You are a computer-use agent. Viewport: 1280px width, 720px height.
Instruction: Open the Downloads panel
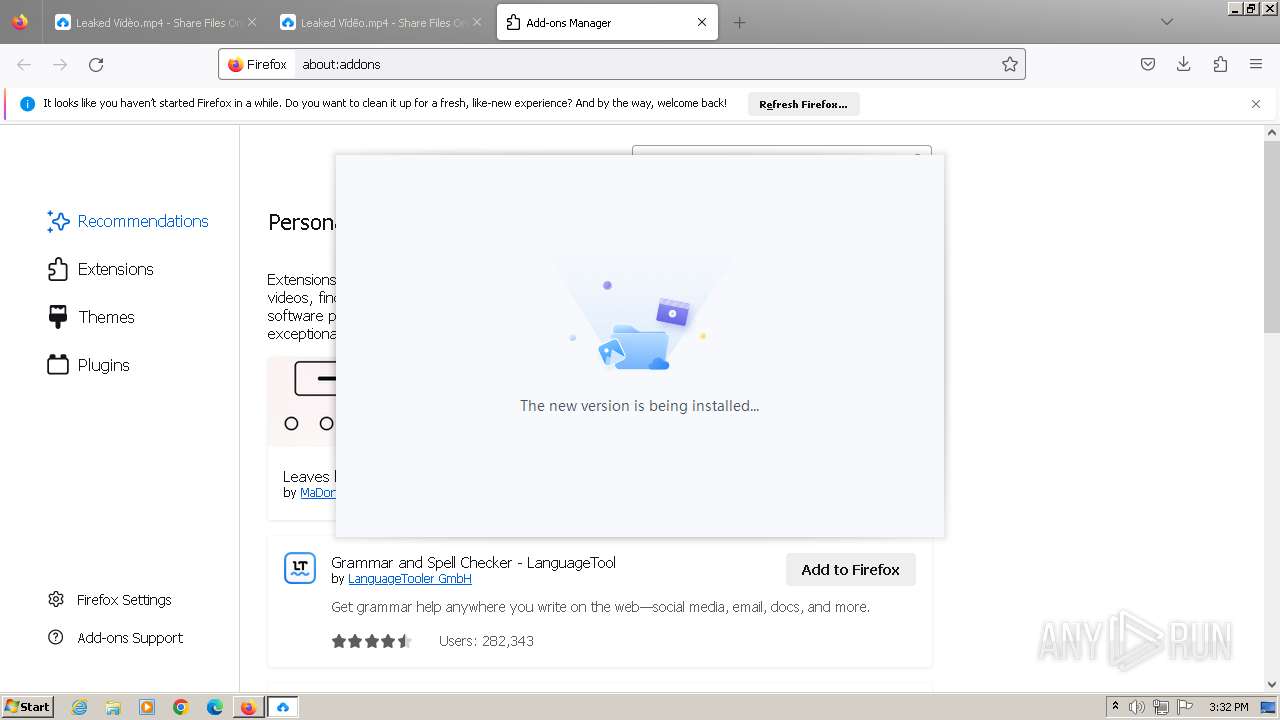1184,64
